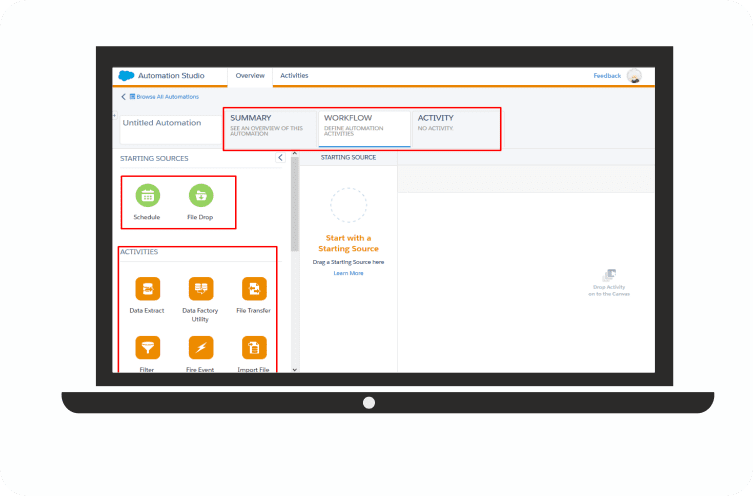The width and height of the screenshot is (753, 496).
Task: Select the File Drop starting source icon
Action: pos(199,196)
